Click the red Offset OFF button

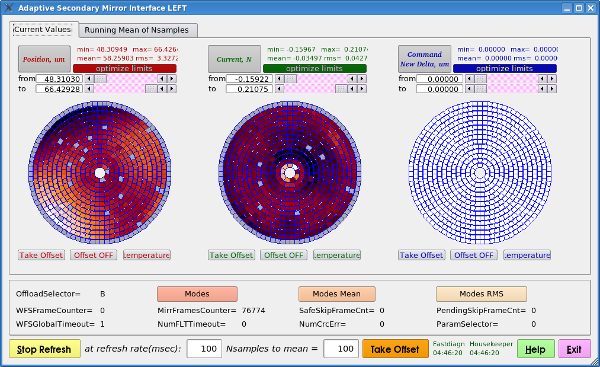coord(94,255)
